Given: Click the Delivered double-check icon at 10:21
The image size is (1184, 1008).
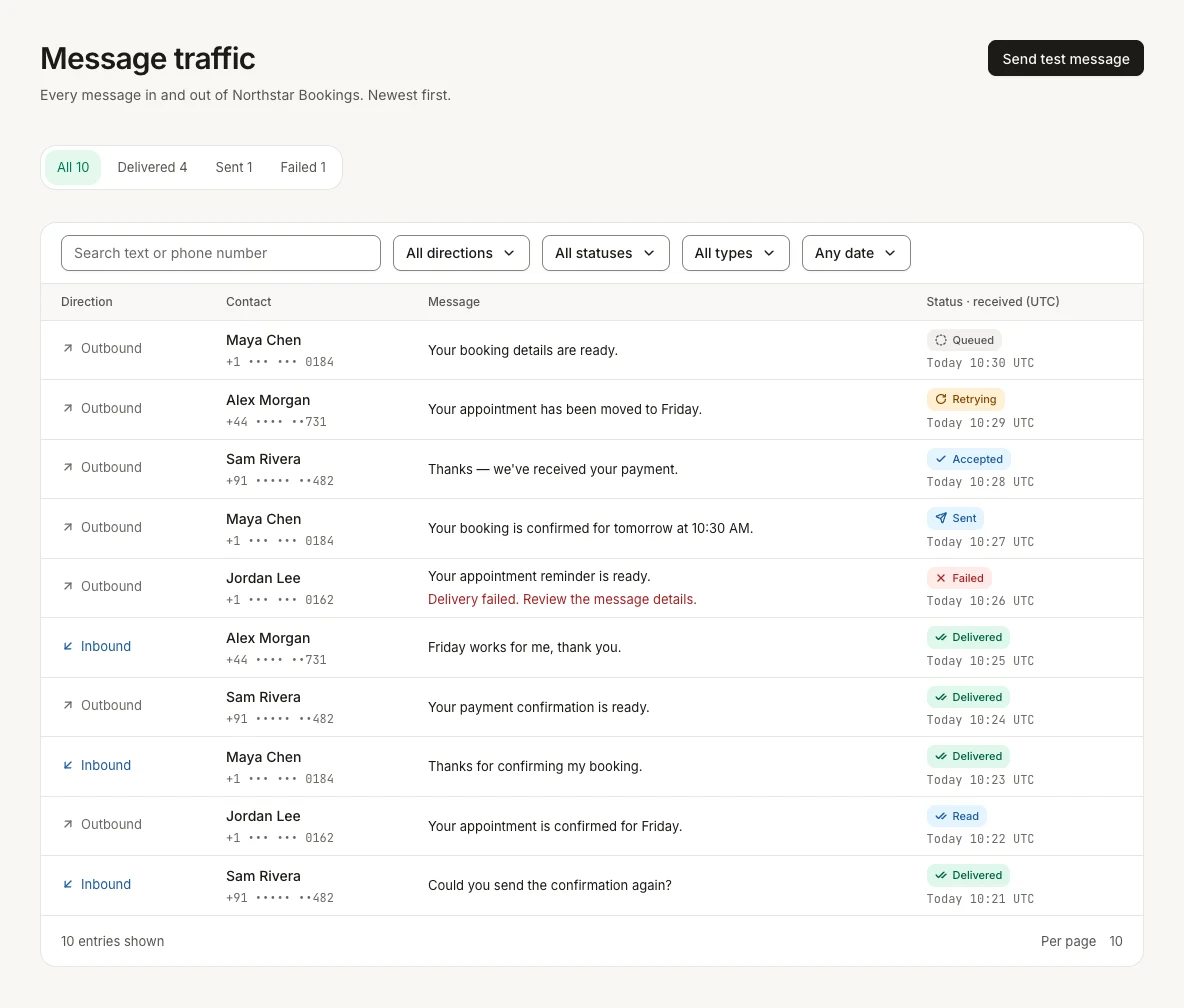Looking at the screenshot, I should coord(941,875).
